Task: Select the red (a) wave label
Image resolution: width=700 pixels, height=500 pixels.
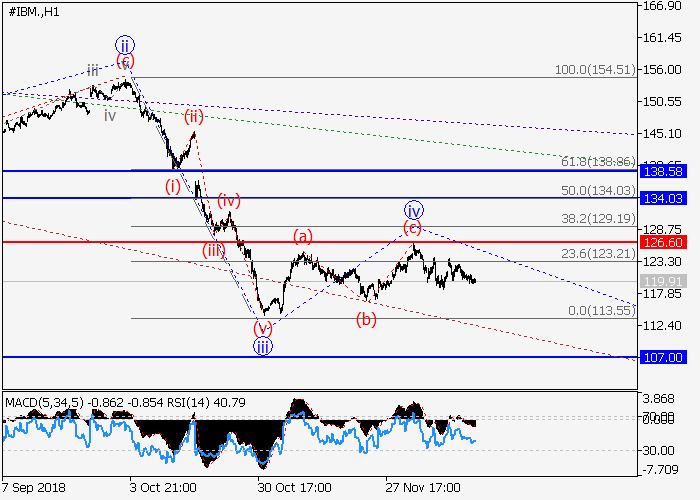Action: point(303,236)
